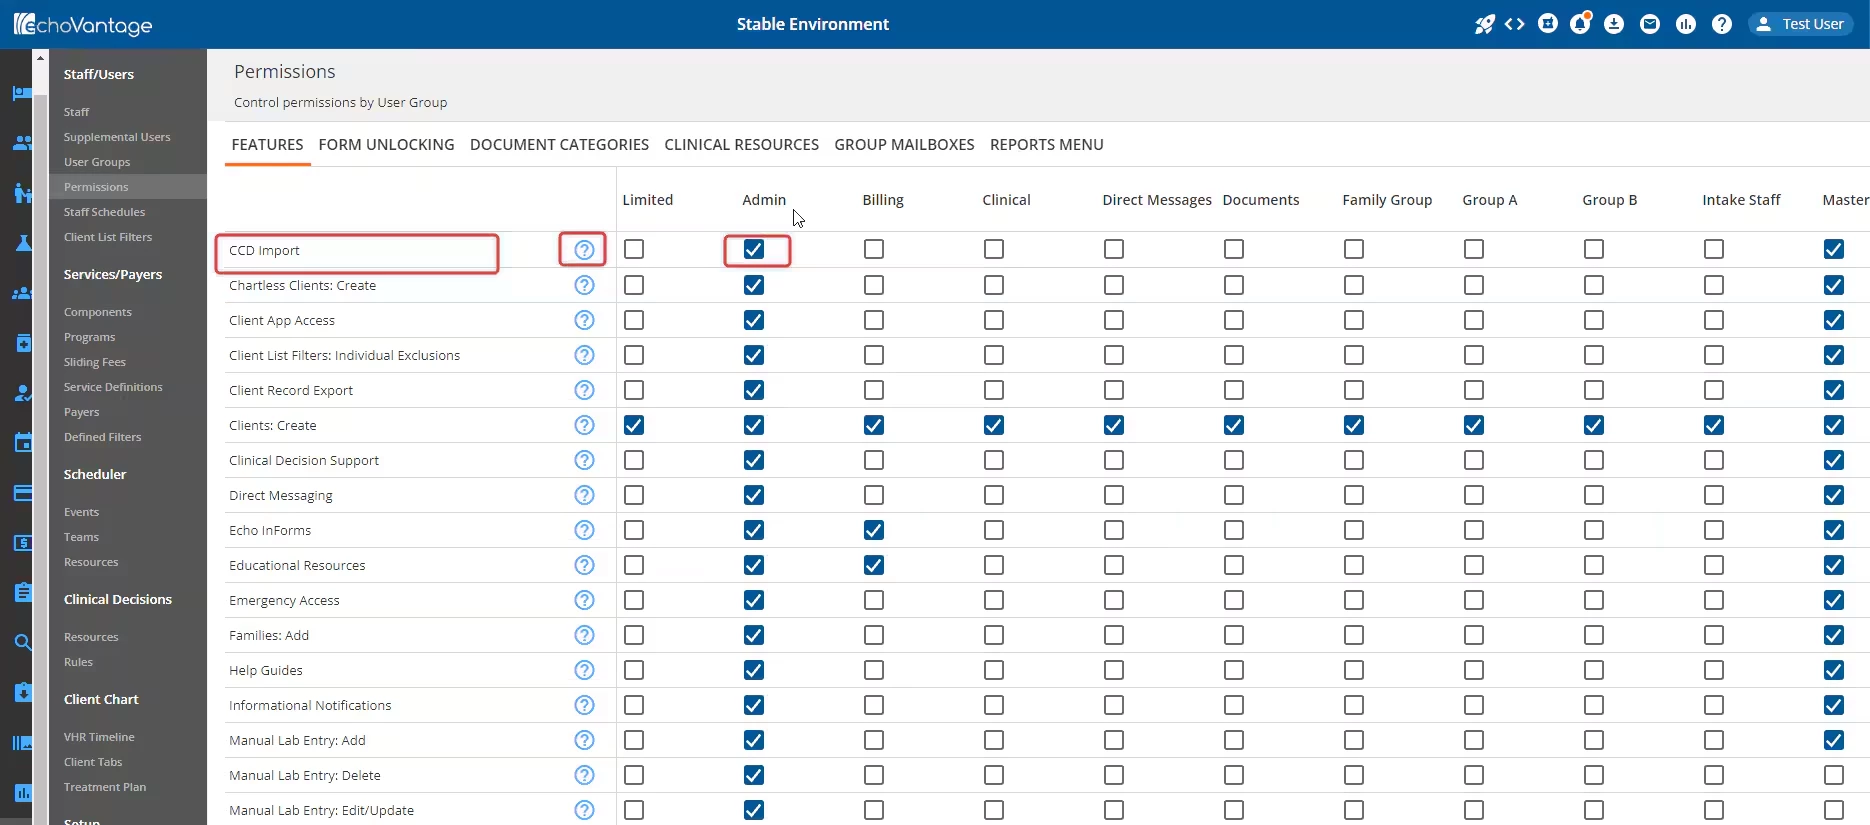Click the EchoVantage logo

point(83,25)
